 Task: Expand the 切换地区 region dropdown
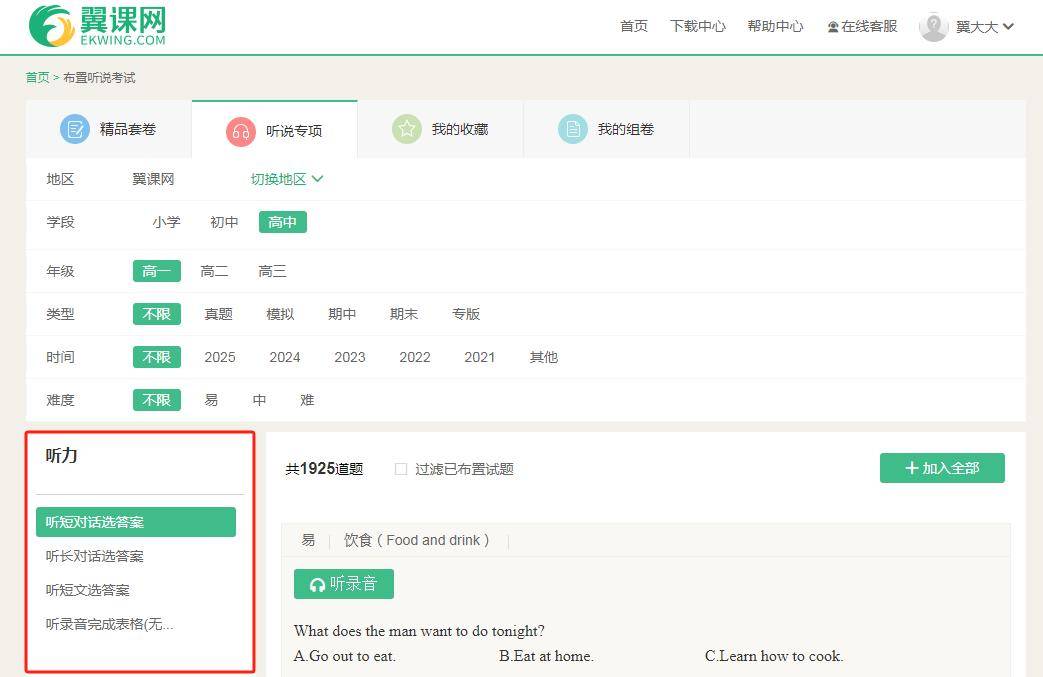[x=287, y=179]
